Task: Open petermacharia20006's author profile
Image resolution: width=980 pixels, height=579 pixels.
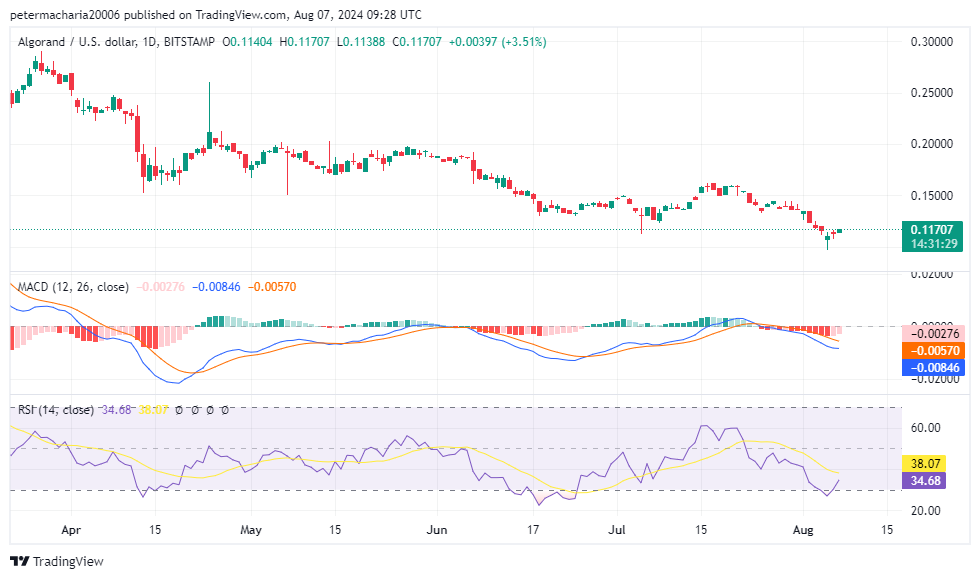Action: point(63,15)
